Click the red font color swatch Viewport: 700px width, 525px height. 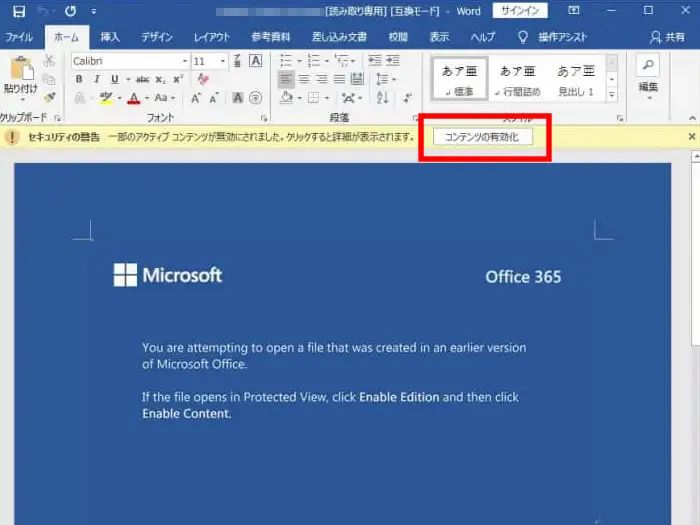coord(133,98)
